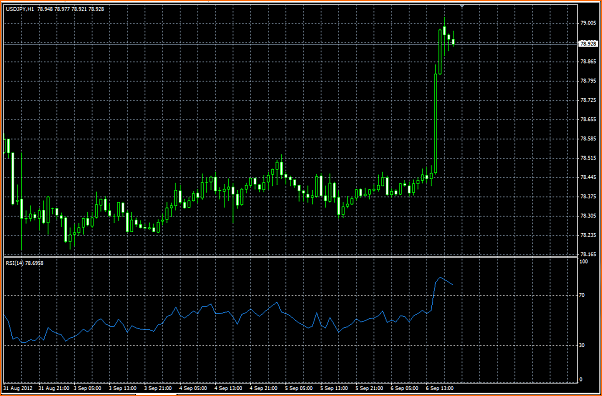This screenshot has height=396, width=602.
Task: Click the 79.005 price axis label
Action: click(587, 23)
